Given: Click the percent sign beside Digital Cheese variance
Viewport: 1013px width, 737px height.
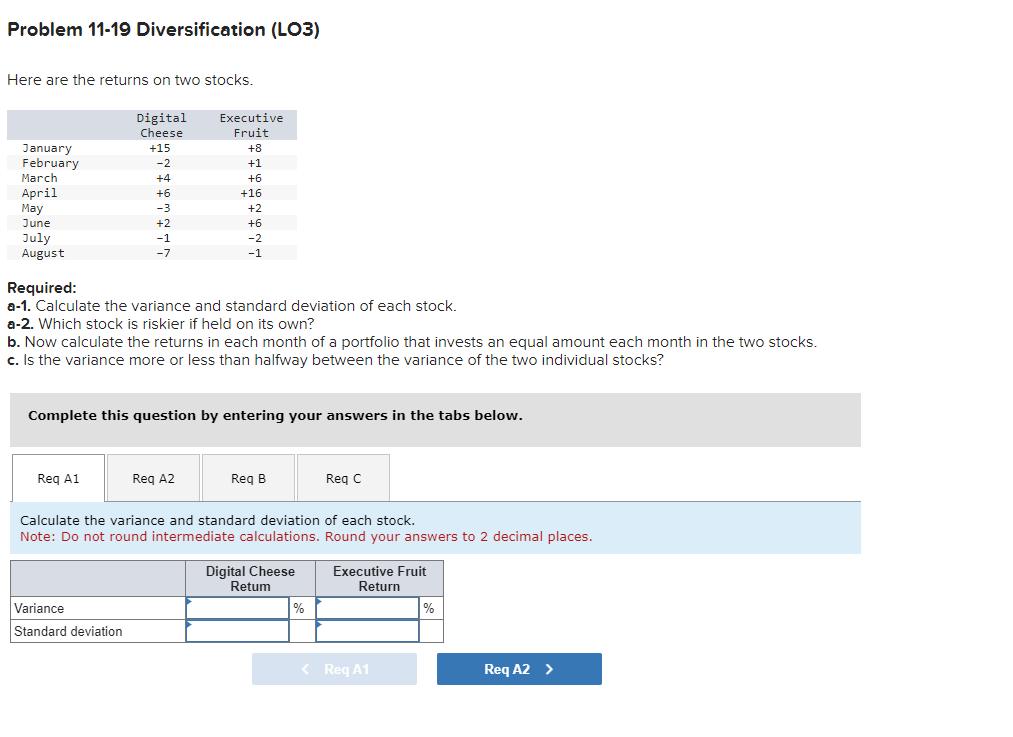Looking at the screenshot, I should point(298,607).
